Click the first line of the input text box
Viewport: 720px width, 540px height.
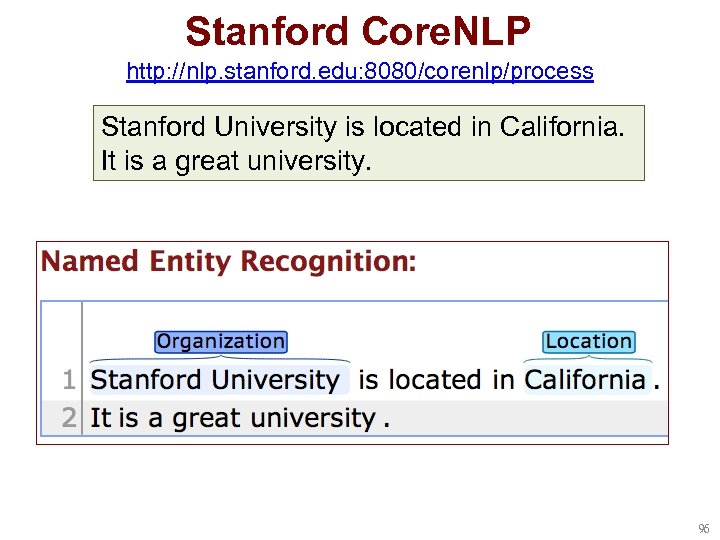click(364, 128)
